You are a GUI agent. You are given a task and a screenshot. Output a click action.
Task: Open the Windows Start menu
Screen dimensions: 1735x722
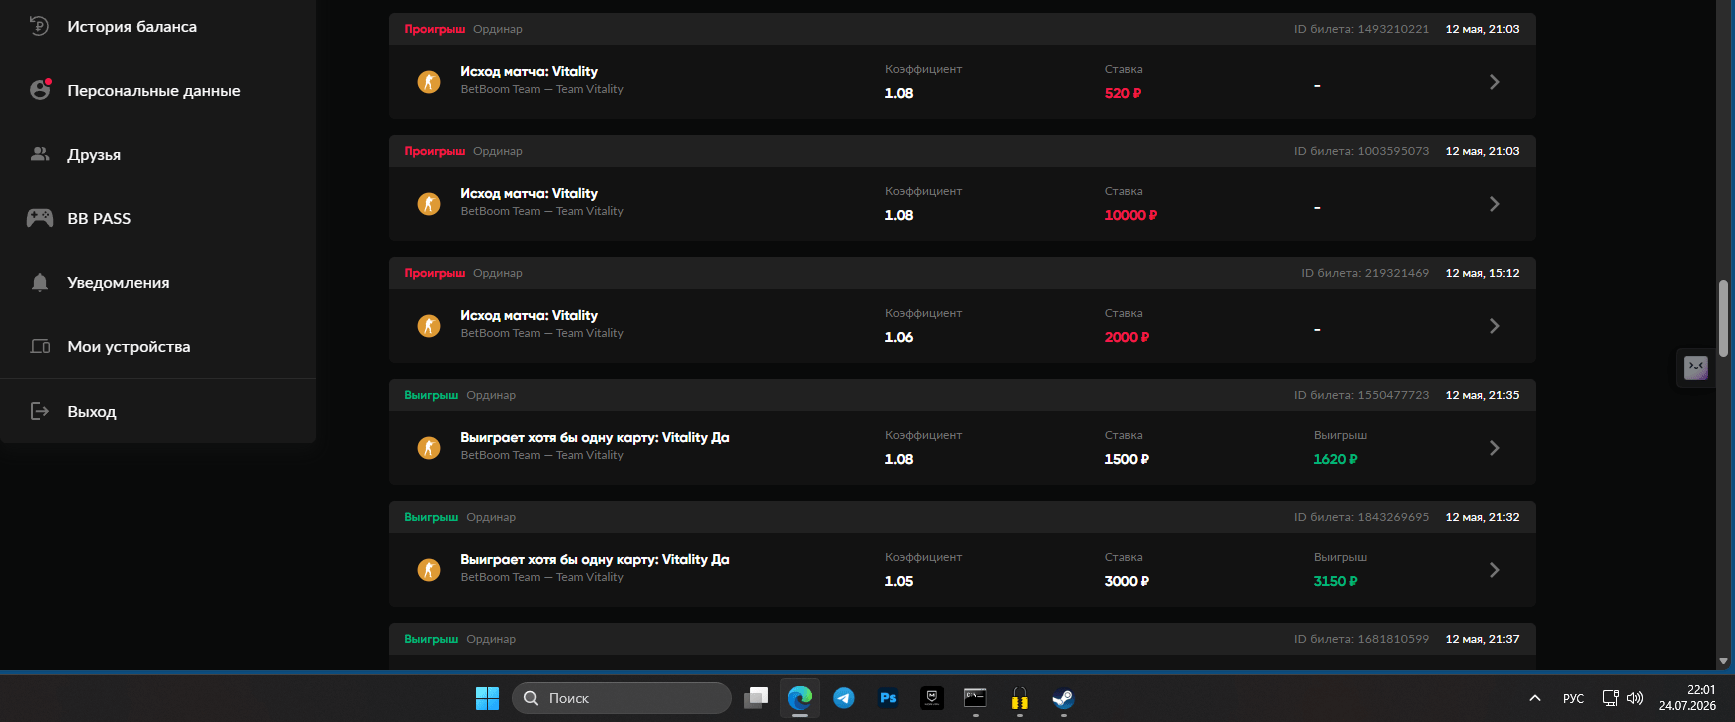click(487, 698)
